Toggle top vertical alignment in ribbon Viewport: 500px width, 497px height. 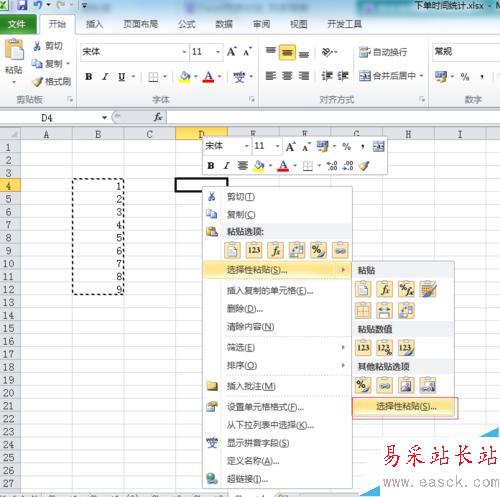coord(271,51)
